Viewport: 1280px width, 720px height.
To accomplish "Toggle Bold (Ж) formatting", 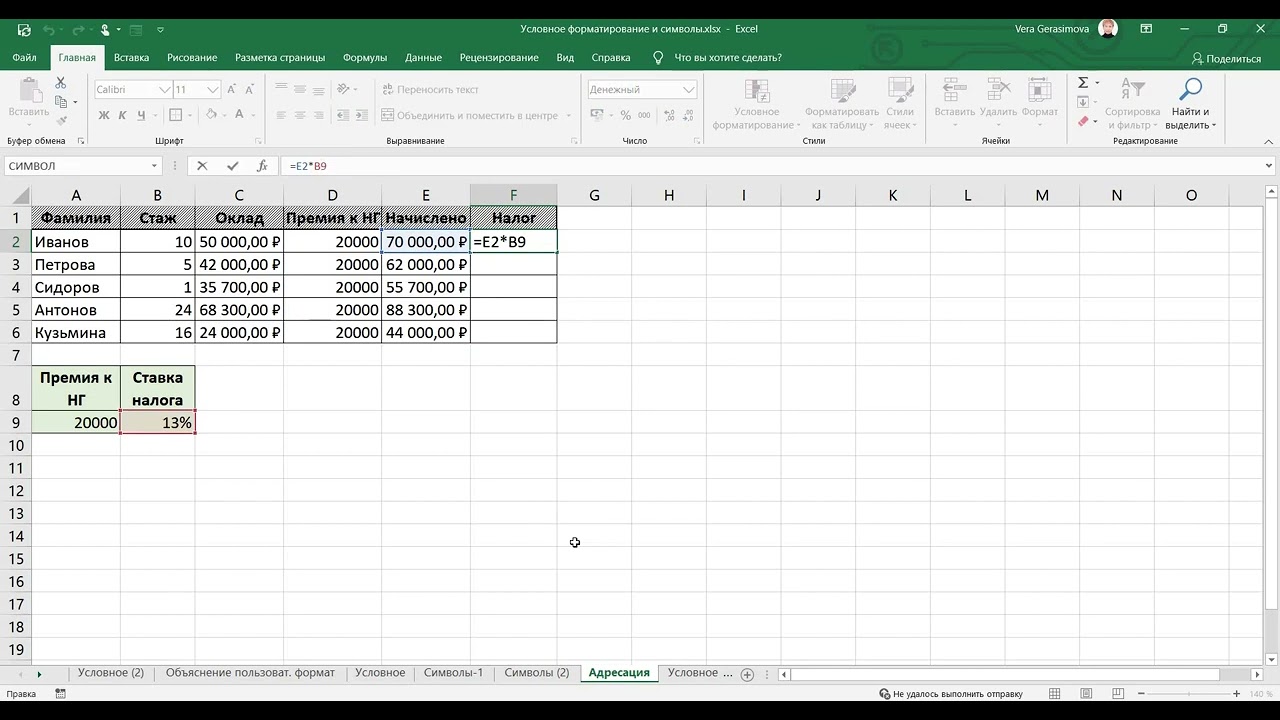I will pos(104,116).
